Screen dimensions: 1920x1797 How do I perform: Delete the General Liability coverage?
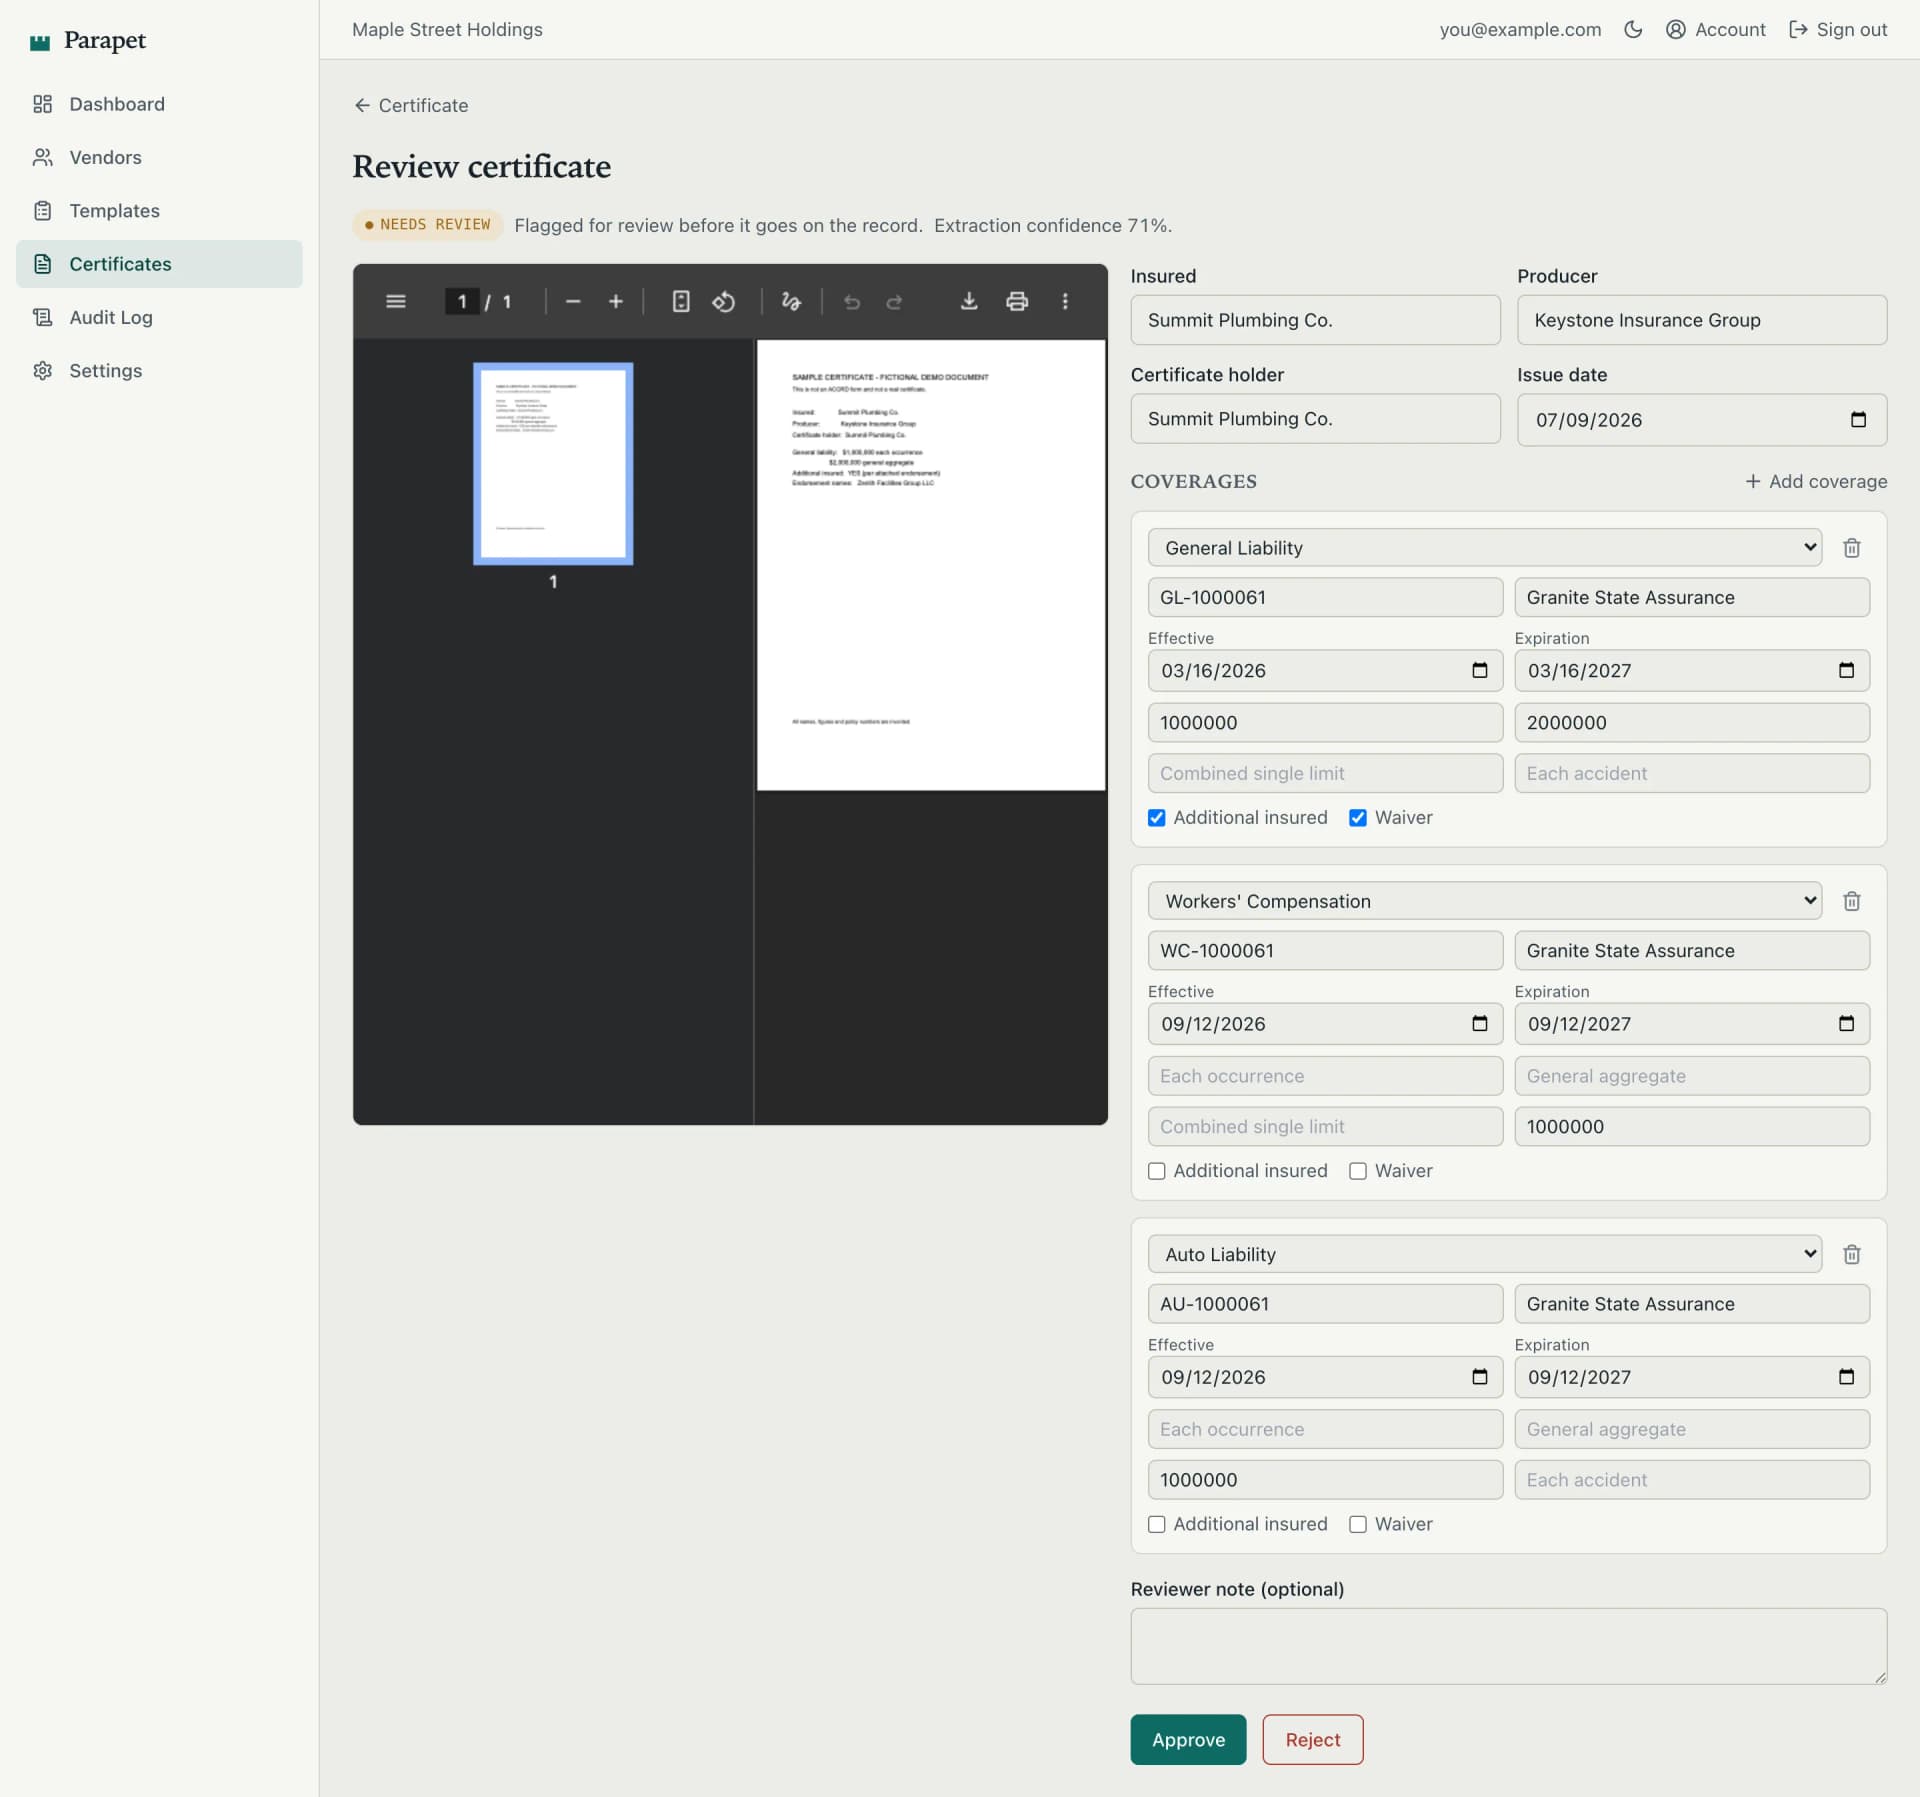coord(1852,548)
